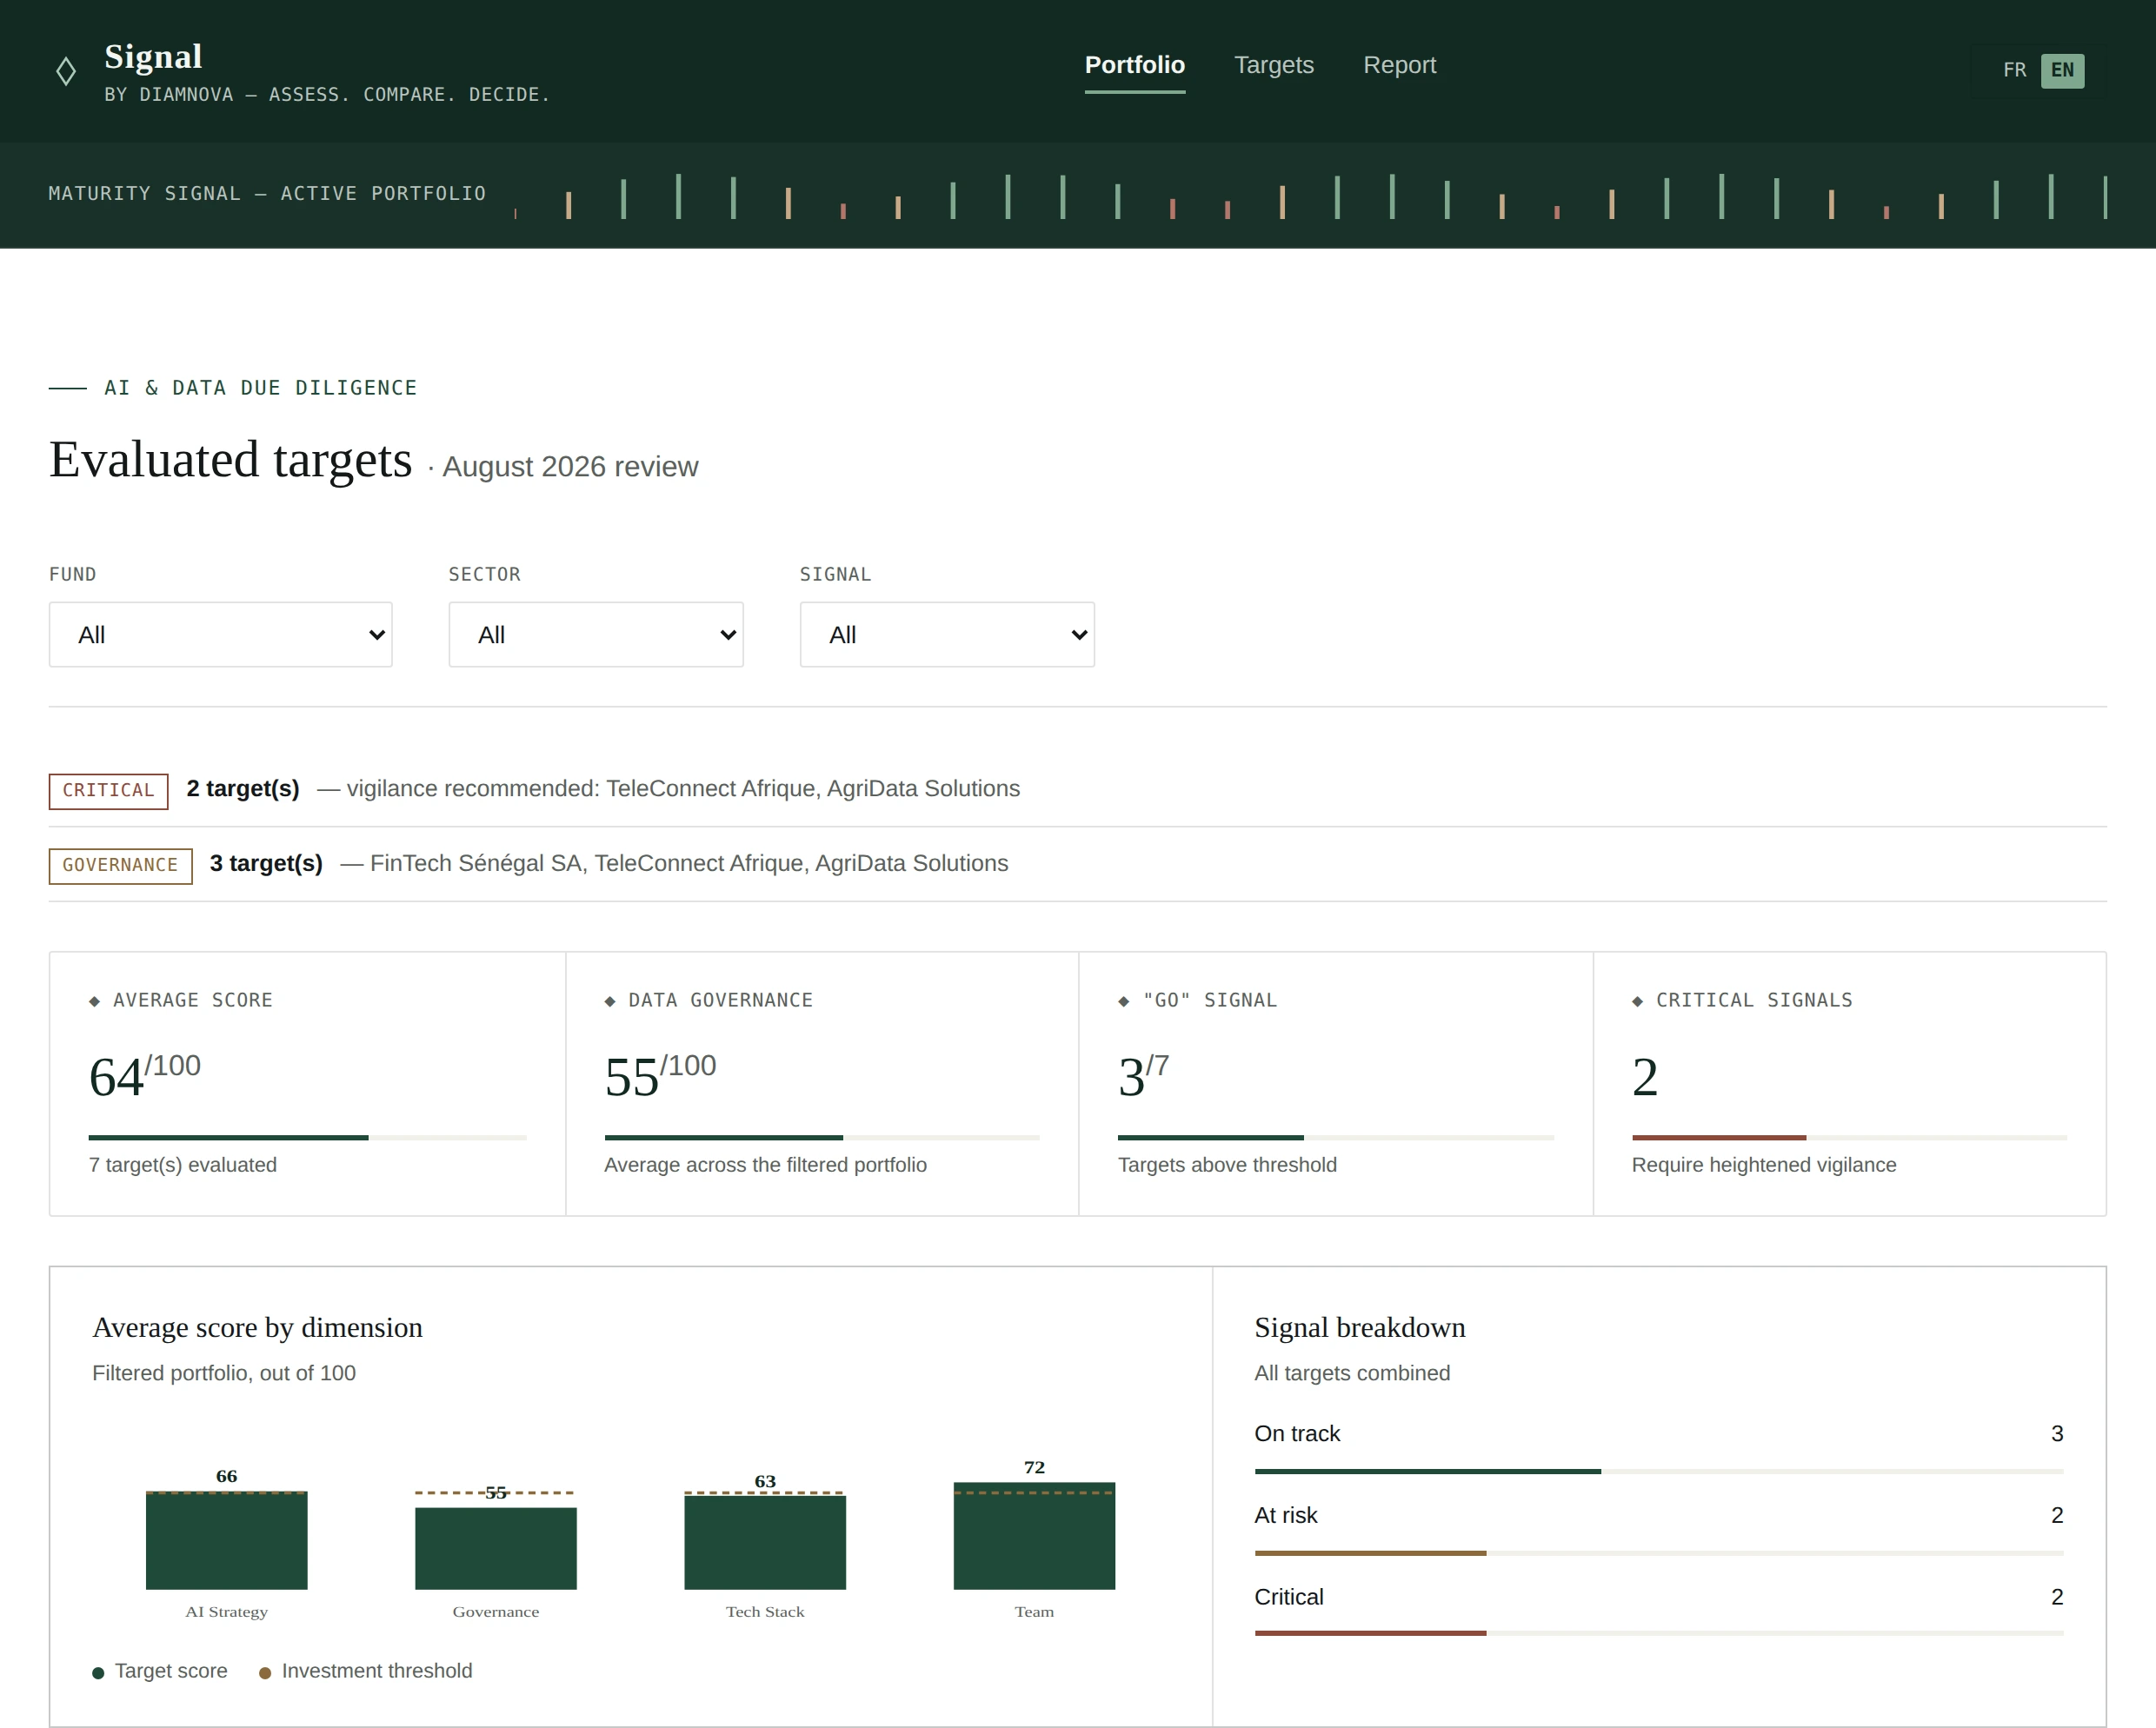Click the "Signal" brand title
Screen dimensions: 2156x1728
coord(153,56)
